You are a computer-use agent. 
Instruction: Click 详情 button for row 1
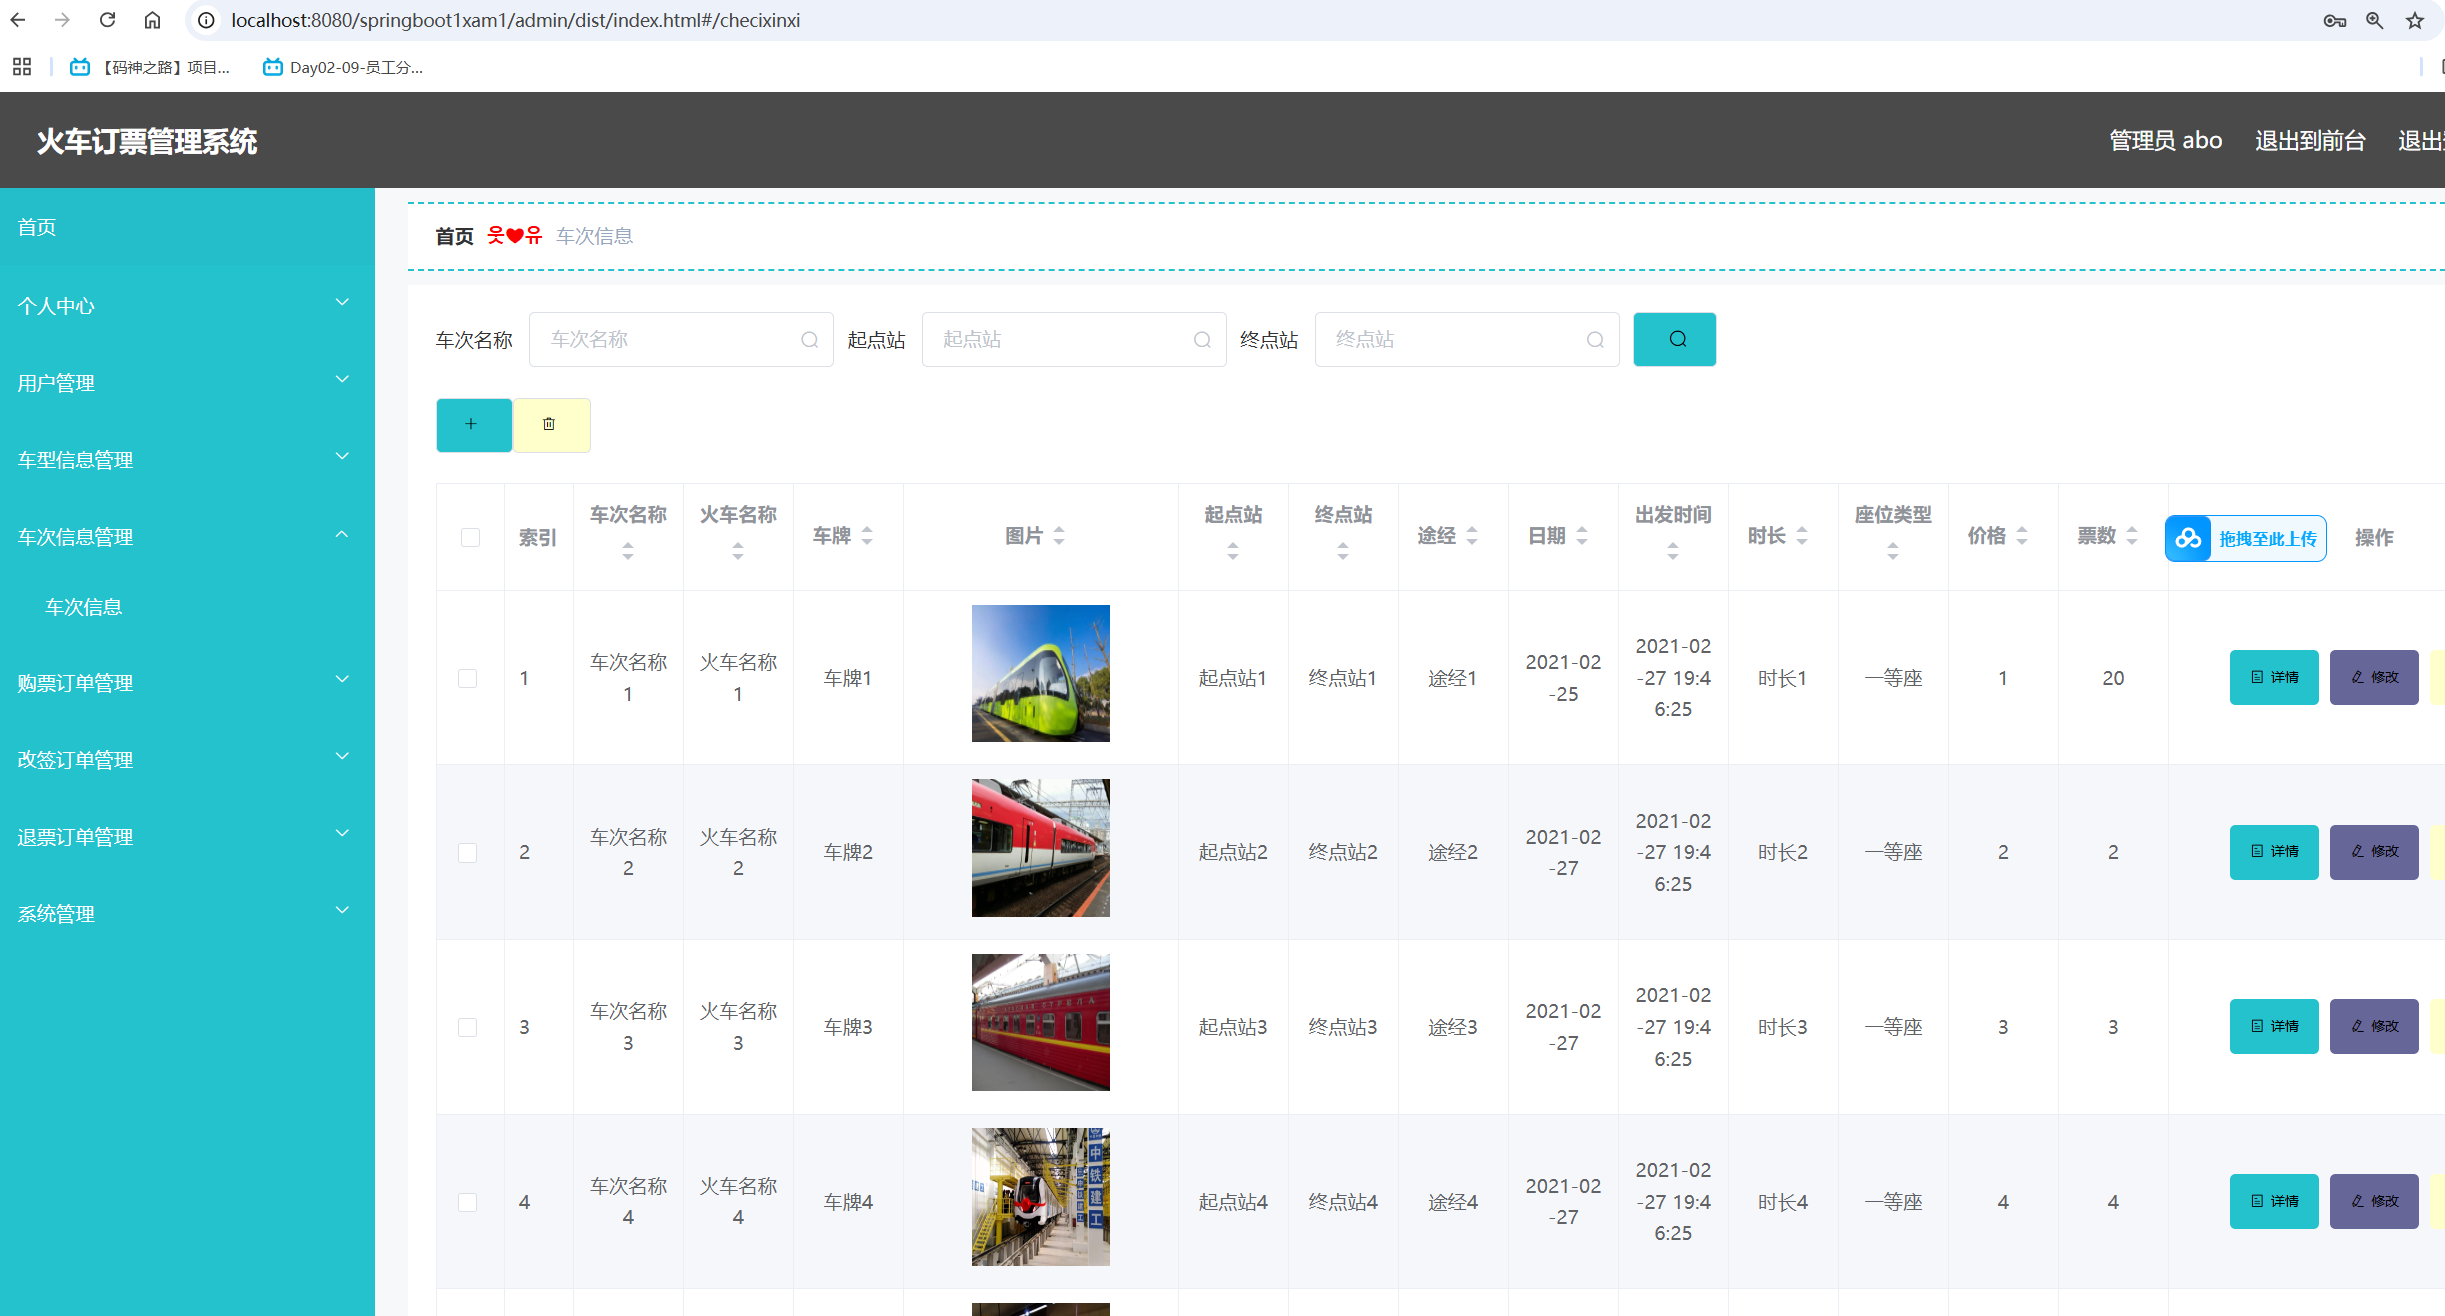coord(2274,678)
